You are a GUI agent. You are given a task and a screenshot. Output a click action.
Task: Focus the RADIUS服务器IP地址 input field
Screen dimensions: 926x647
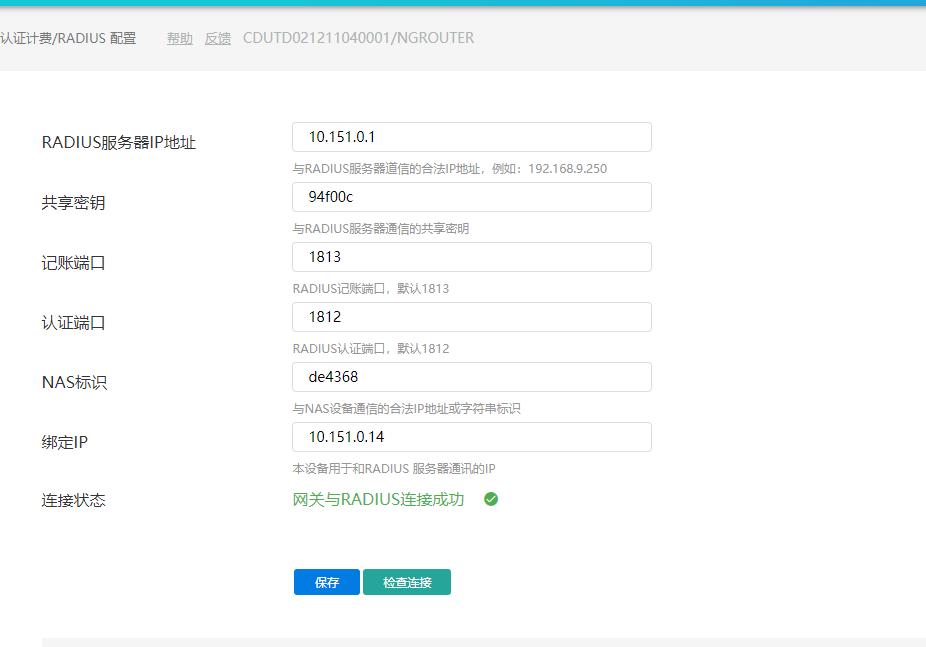click(472, 137)
